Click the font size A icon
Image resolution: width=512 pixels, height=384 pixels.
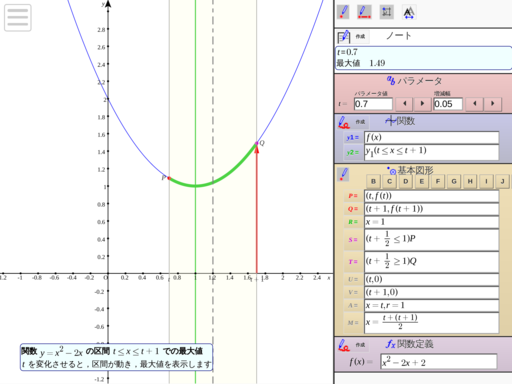tap(409, 12)
